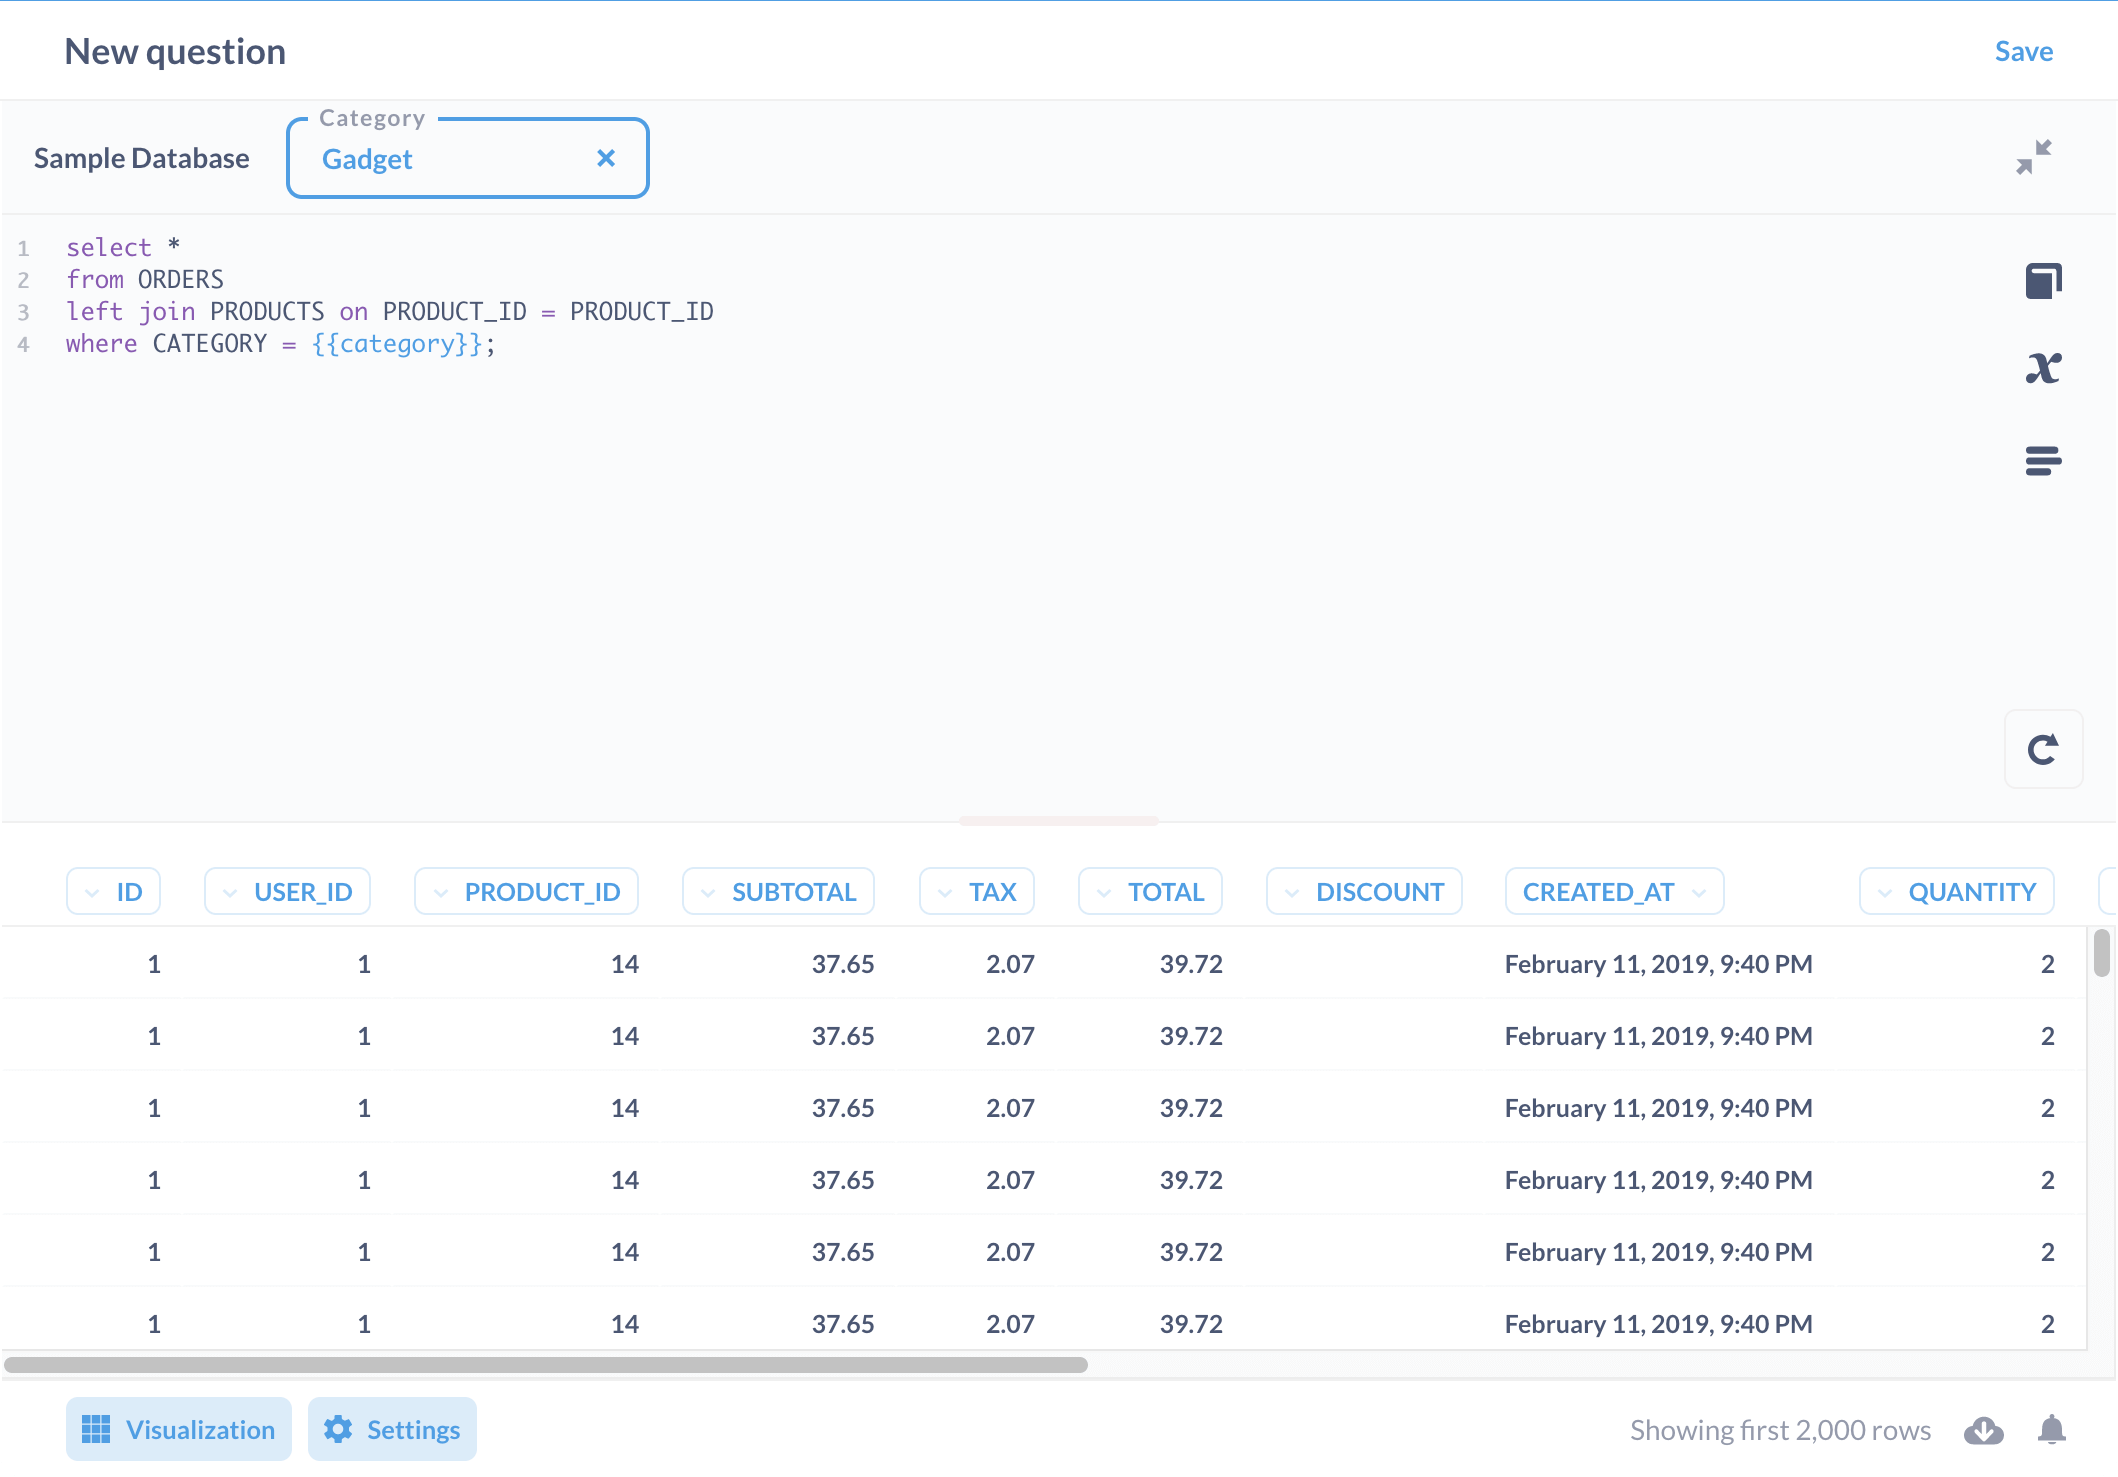Image resolution: width=2118 pixels, height=1477 pixels.
Task: Open the data reference book icon
Action: pyautogui.click(x=2043, y=281)
